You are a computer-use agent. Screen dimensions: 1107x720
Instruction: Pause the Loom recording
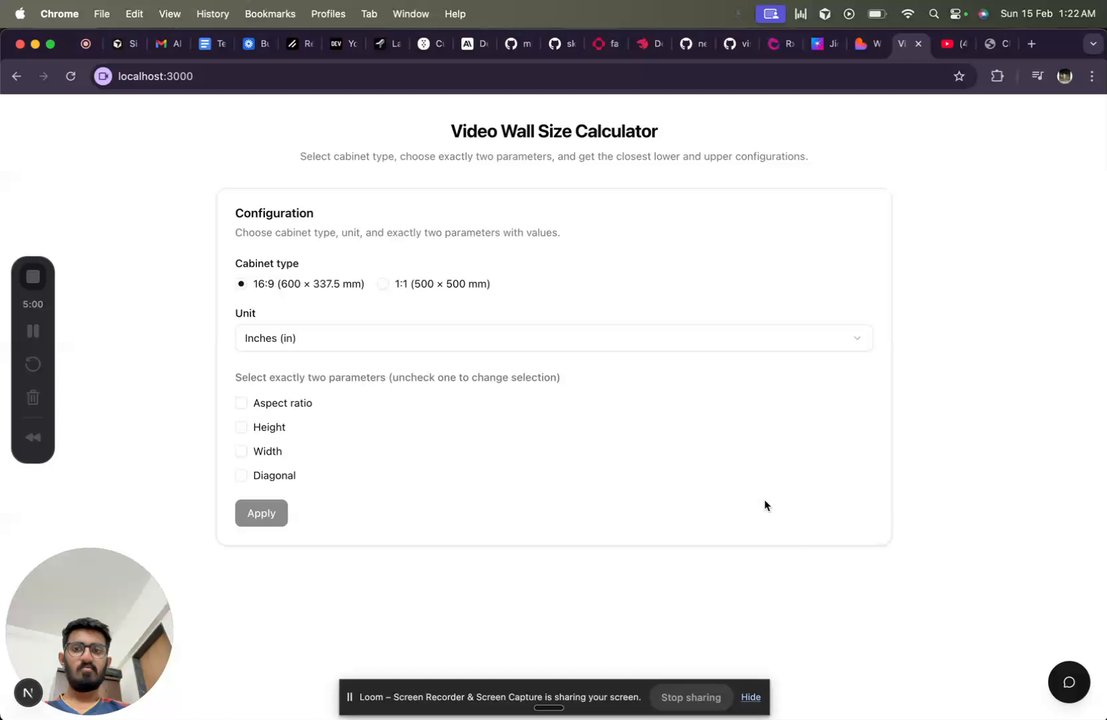coord(33,331)
